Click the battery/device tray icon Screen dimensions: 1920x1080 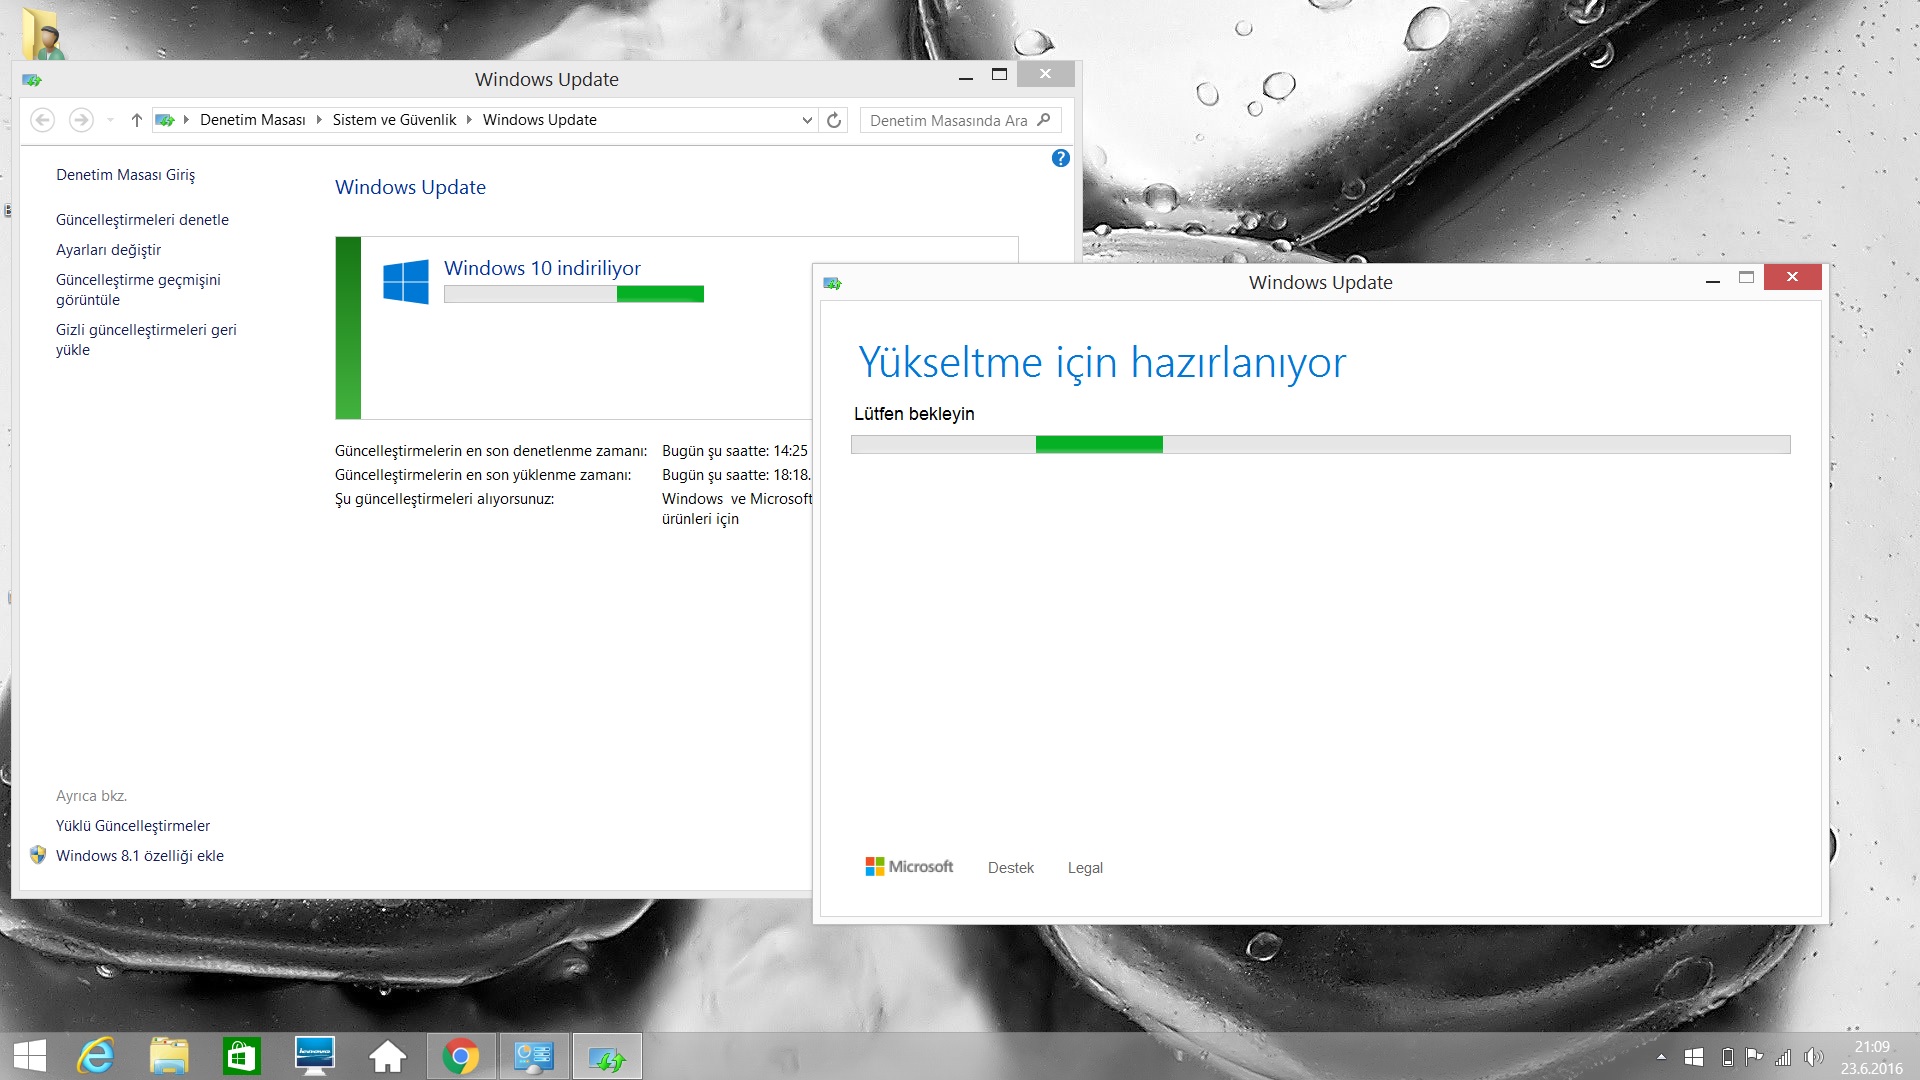(1727, 1057)
